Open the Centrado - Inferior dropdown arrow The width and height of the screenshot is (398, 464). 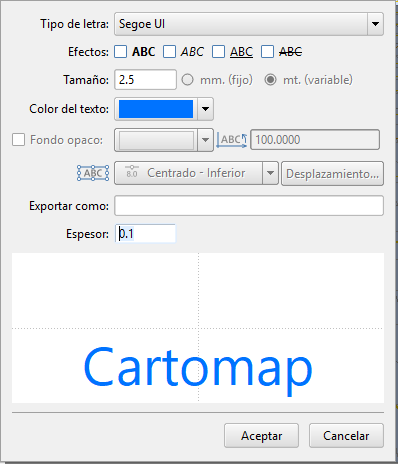[x=270, y=173]
